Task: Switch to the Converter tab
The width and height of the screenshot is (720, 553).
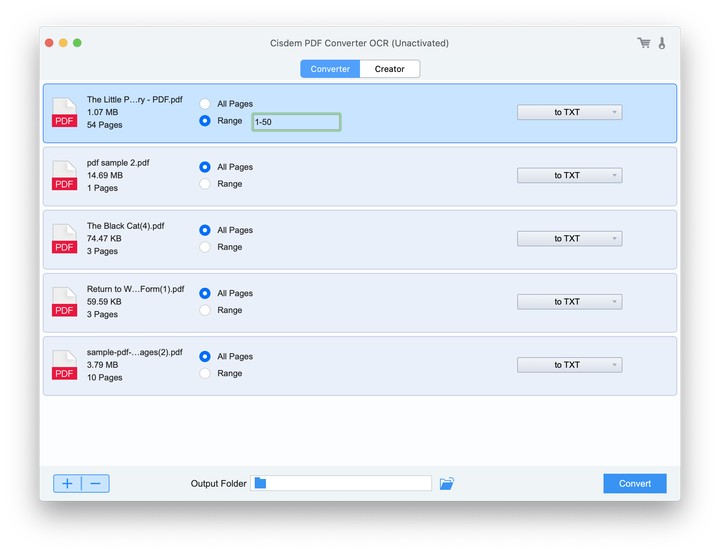Action: 330,69
